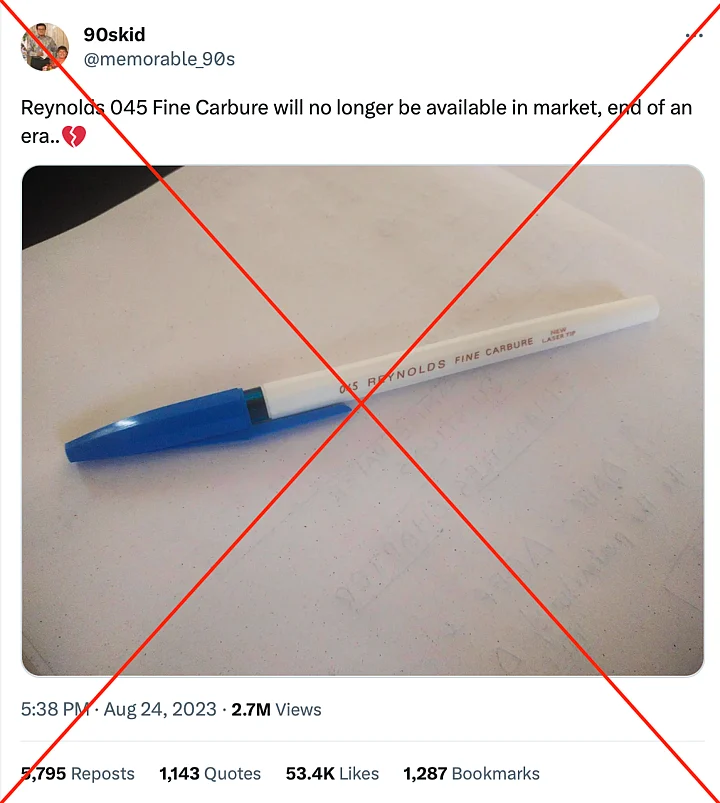
Task: Click the 1,287 Bookmarks count
Action: [x=472, y=773]
